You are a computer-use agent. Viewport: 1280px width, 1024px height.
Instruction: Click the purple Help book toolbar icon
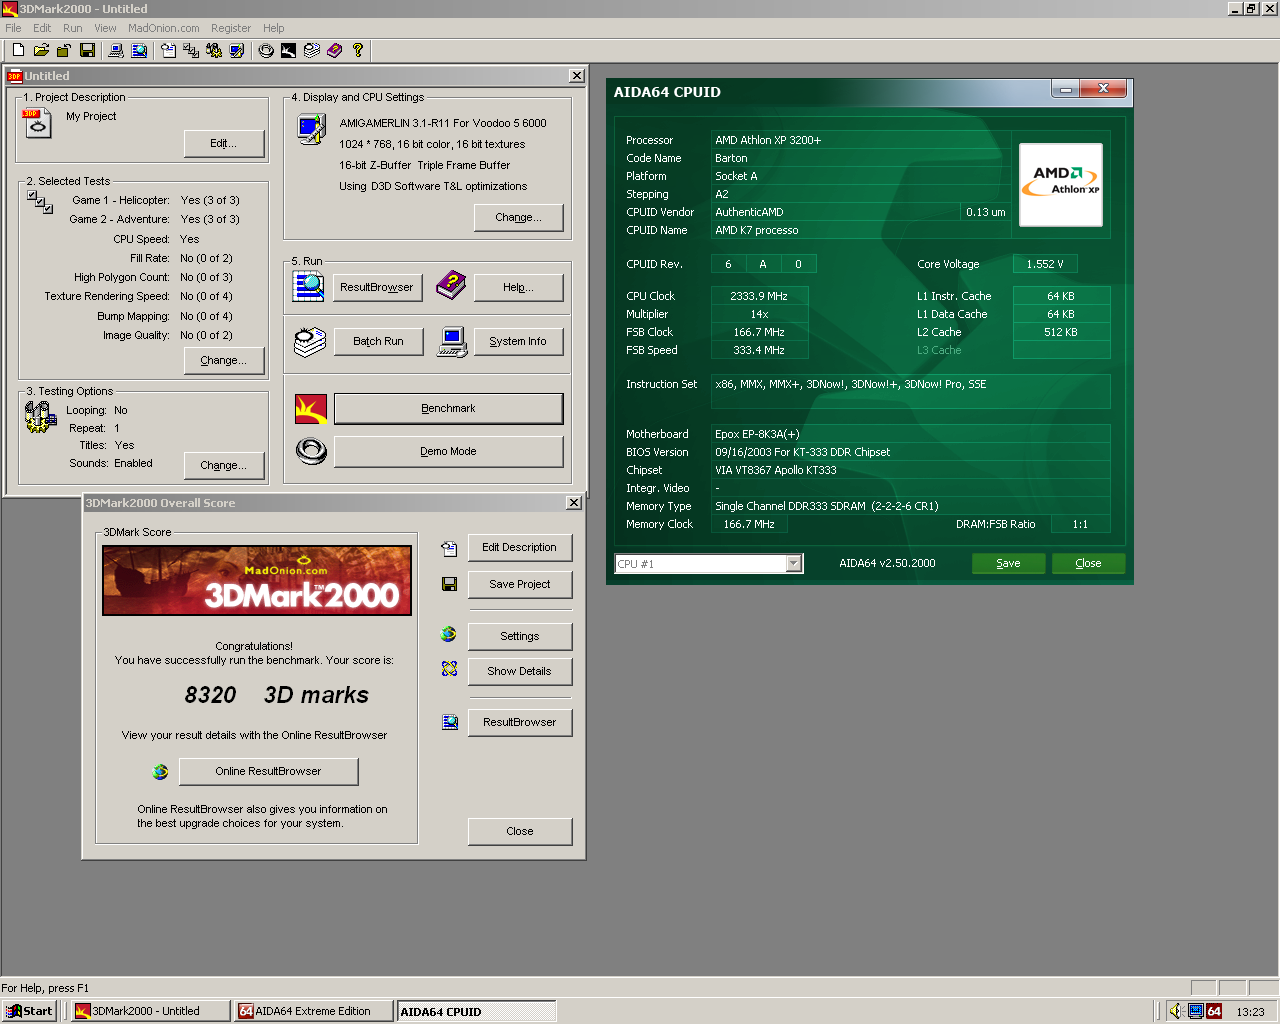click(334, 50)
